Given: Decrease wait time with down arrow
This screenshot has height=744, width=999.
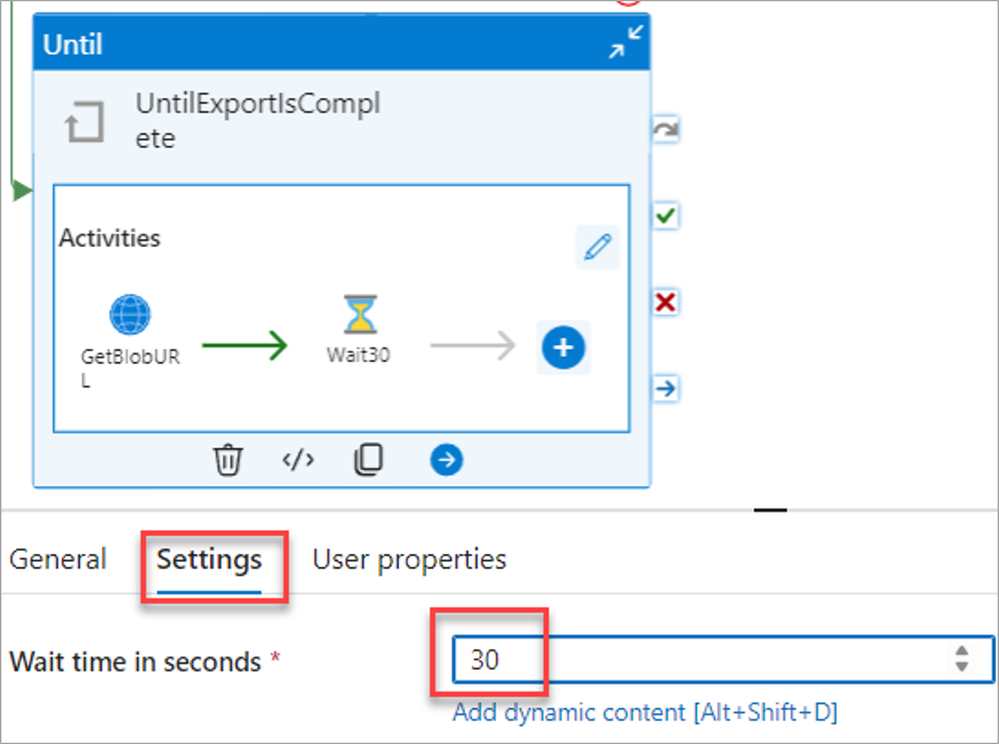Looking at the screenshot, I should pyautogui.click(x=962, y=666).
